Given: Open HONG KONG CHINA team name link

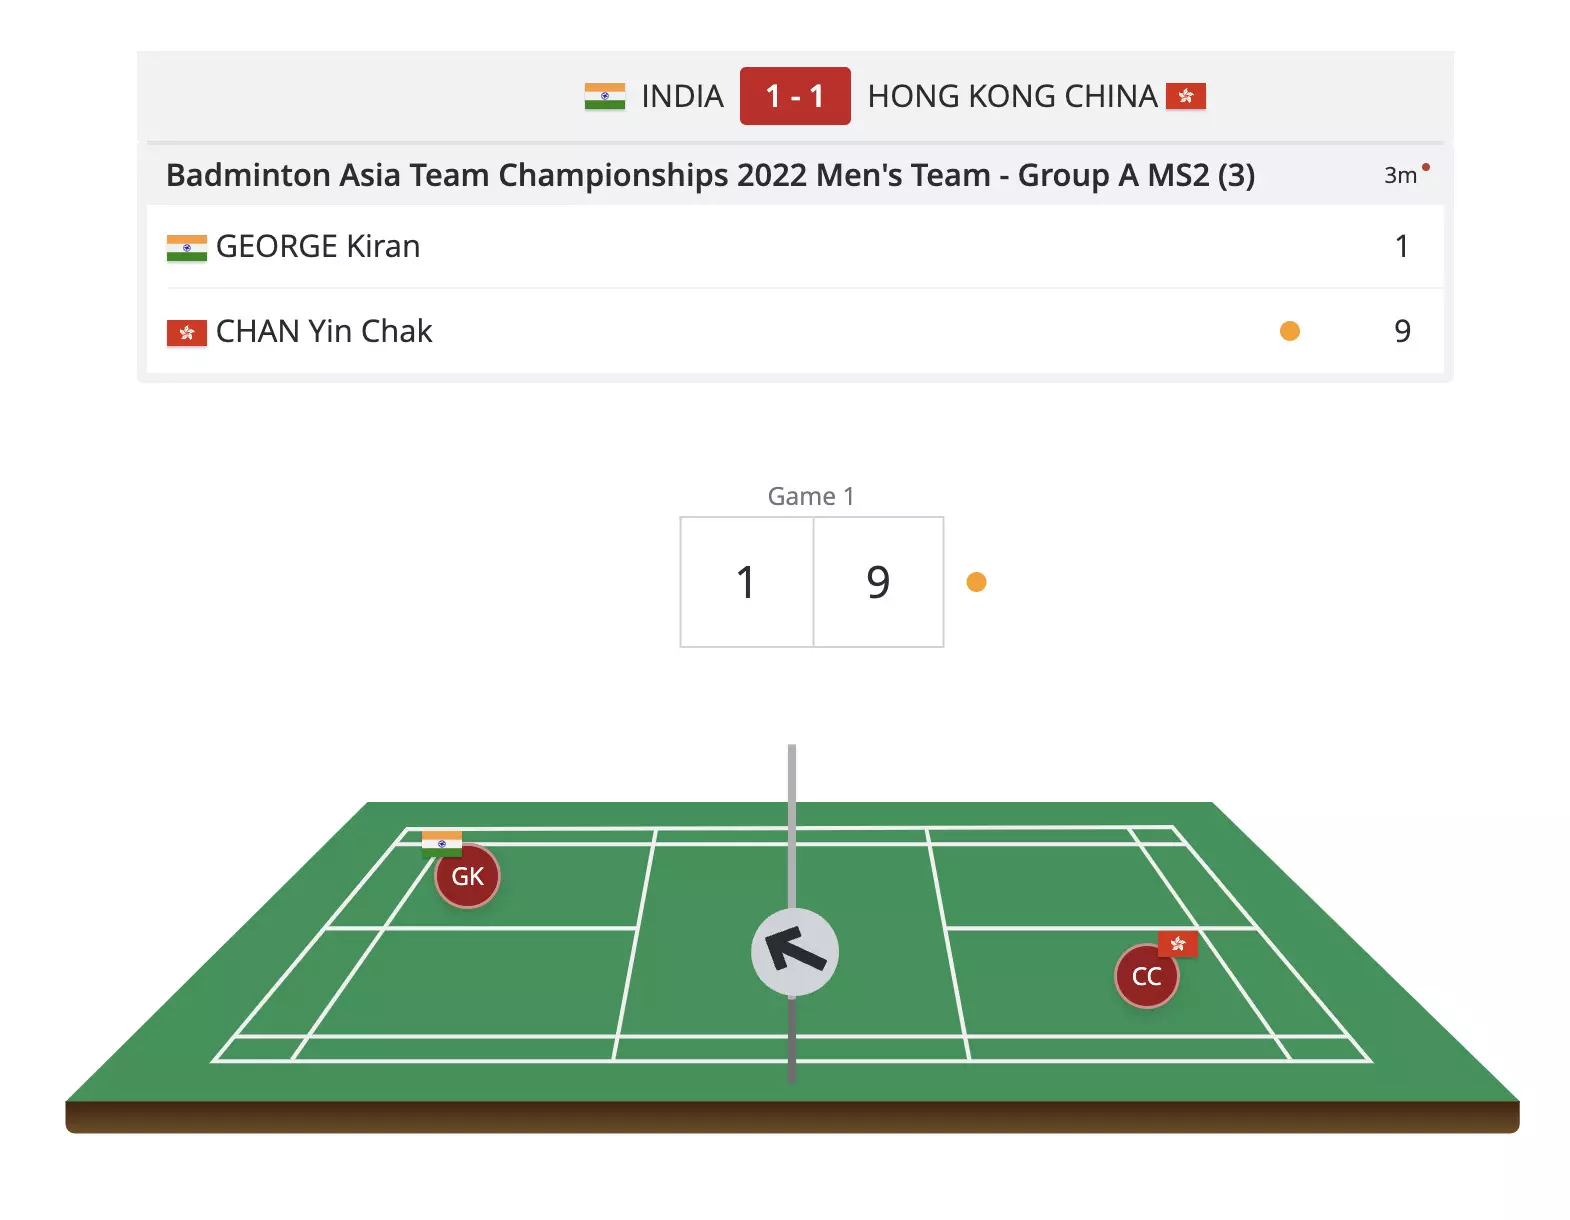Looking at the screenshot, I should point(1012,96).
